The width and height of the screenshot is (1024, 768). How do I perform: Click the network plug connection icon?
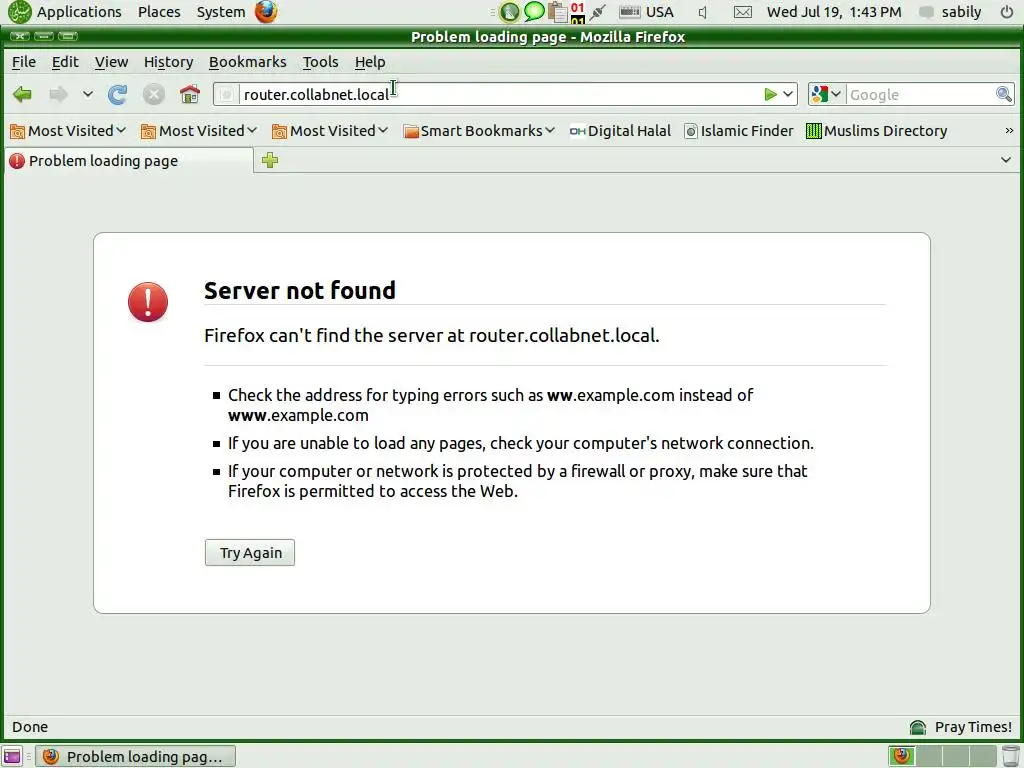click(598, 12)
